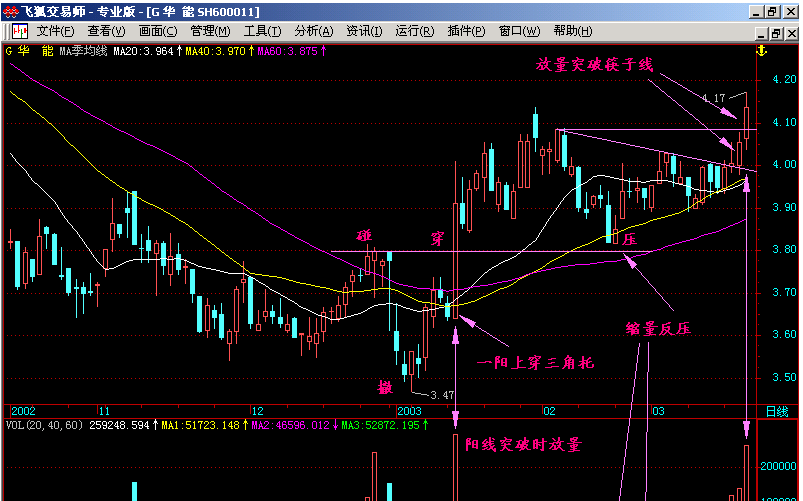The width and height of the screenshot is (803, 501).
Task: Click the red app logo in title bar
Action: [x=10, y=12]
